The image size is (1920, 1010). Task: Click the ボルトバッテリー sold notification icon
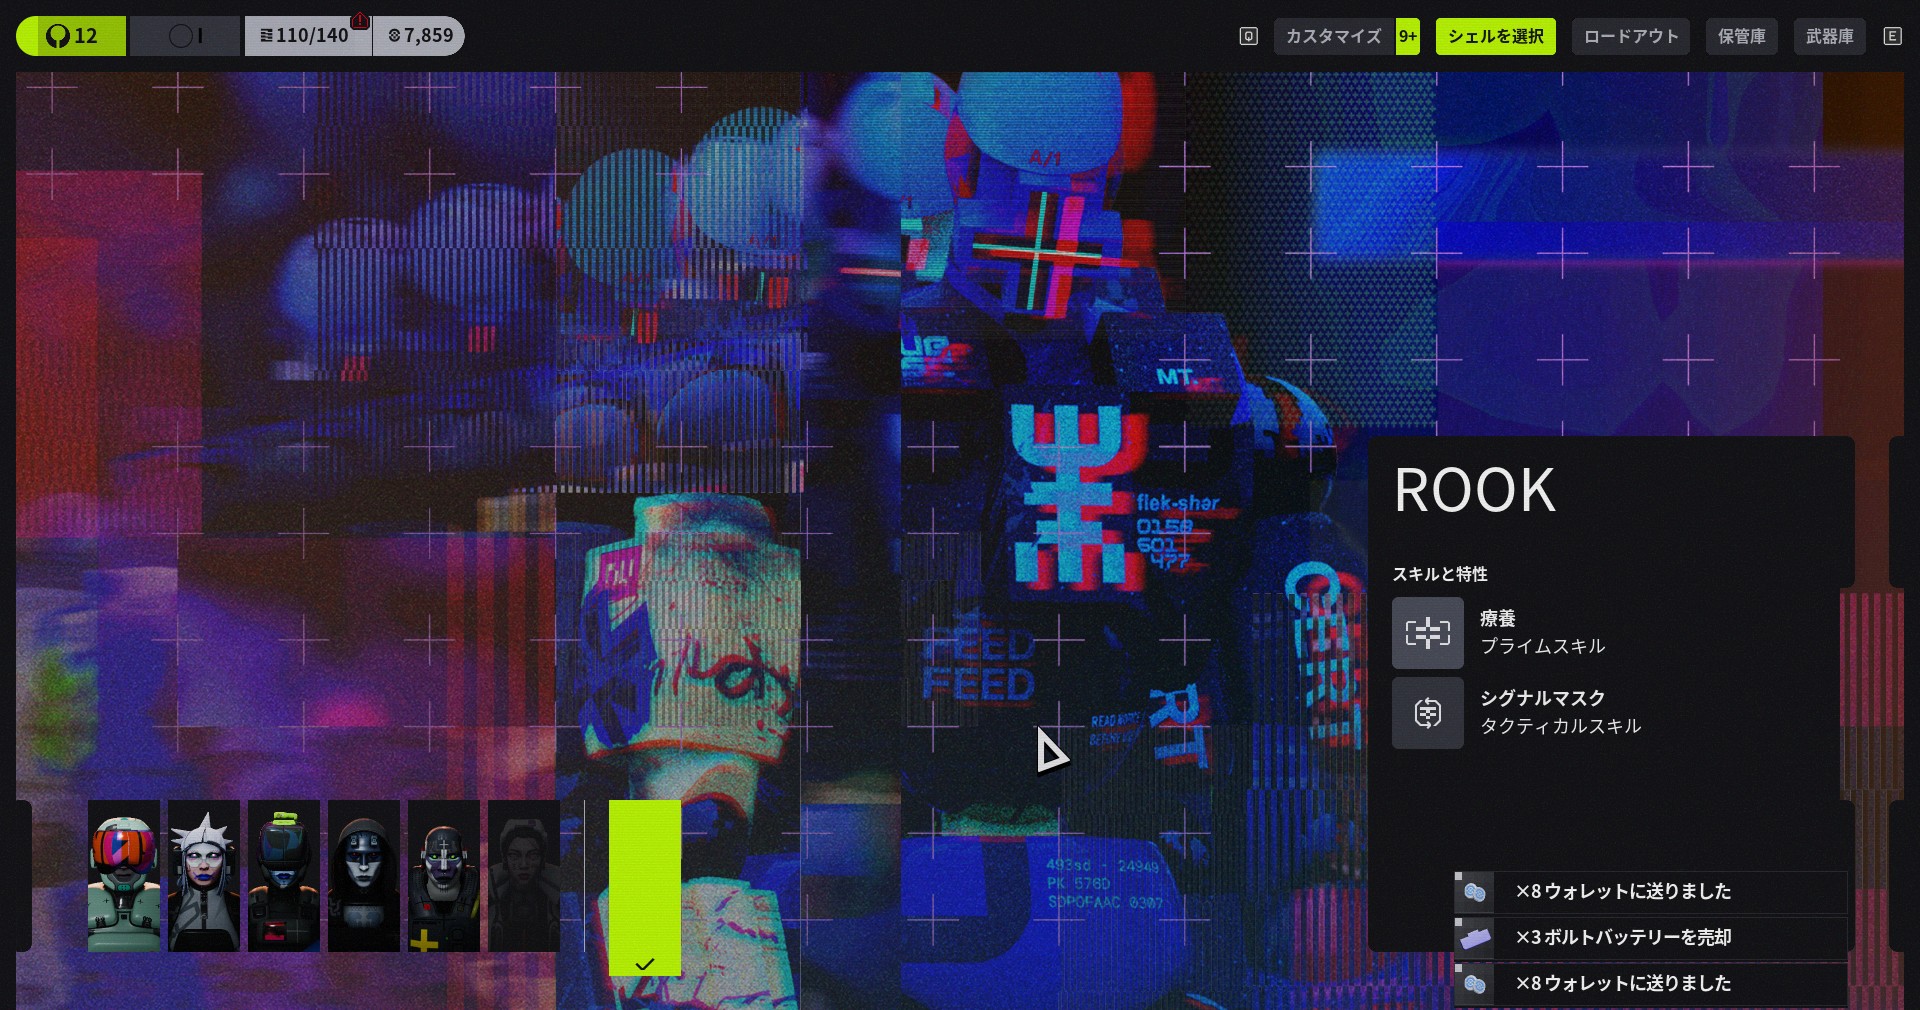click(1475, 938)
